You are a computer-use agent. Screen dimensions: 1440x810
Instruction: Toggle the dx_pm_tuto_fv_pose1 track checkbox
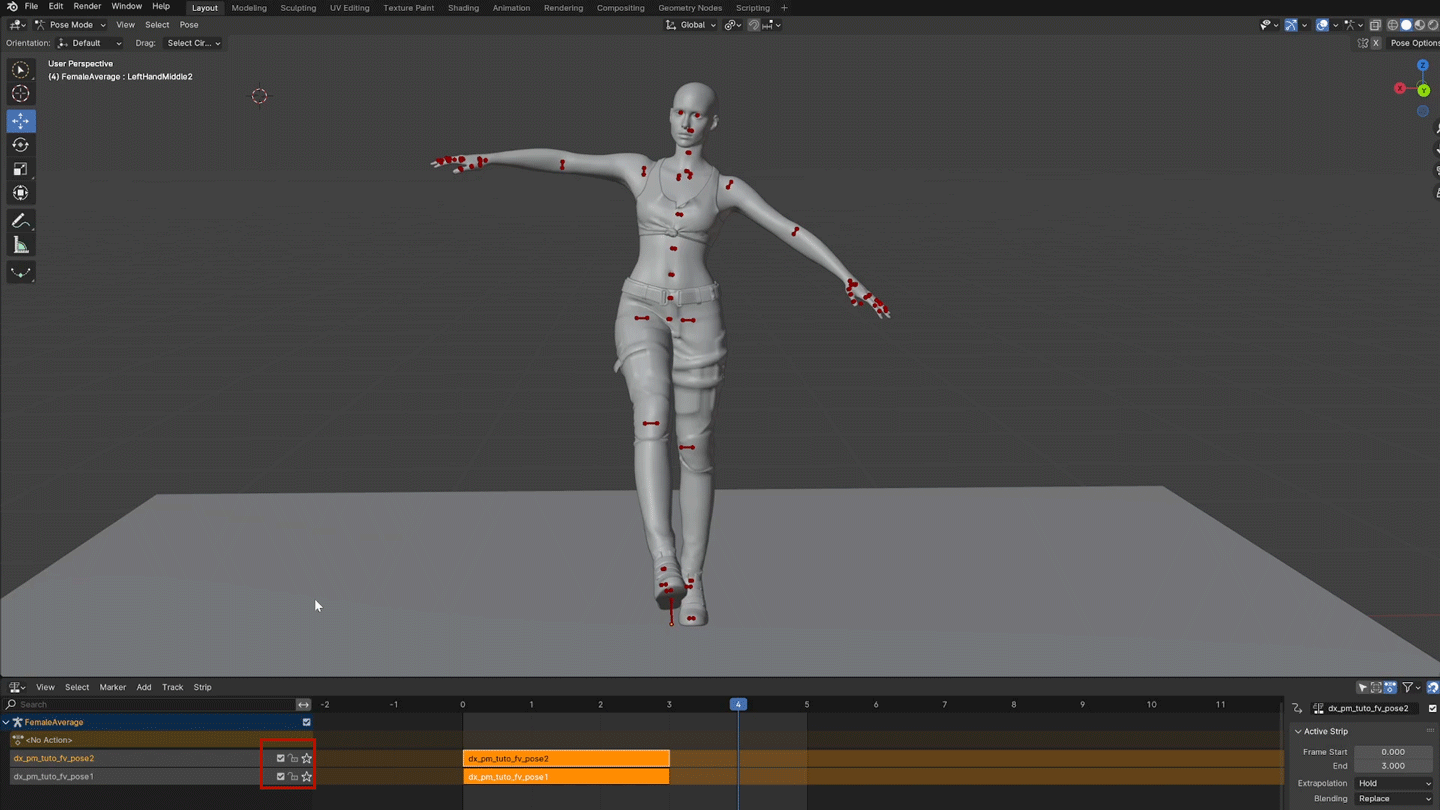[x=281, y=777]
